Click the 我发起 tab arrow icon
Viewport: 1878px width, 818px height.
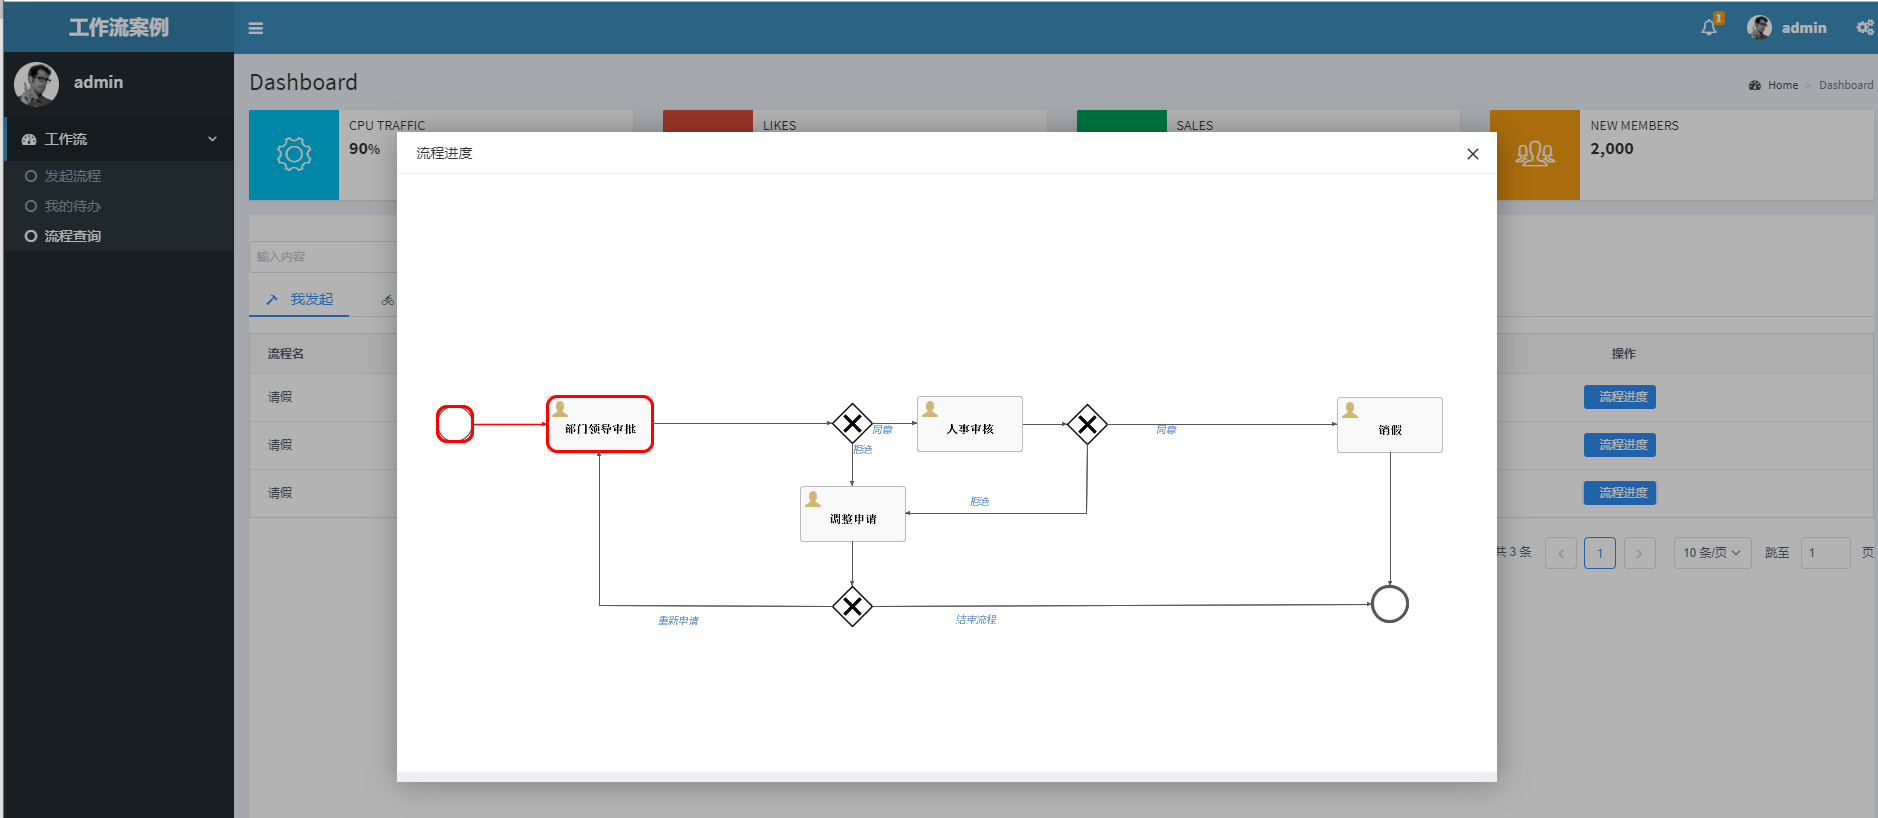tap(272, 299)
